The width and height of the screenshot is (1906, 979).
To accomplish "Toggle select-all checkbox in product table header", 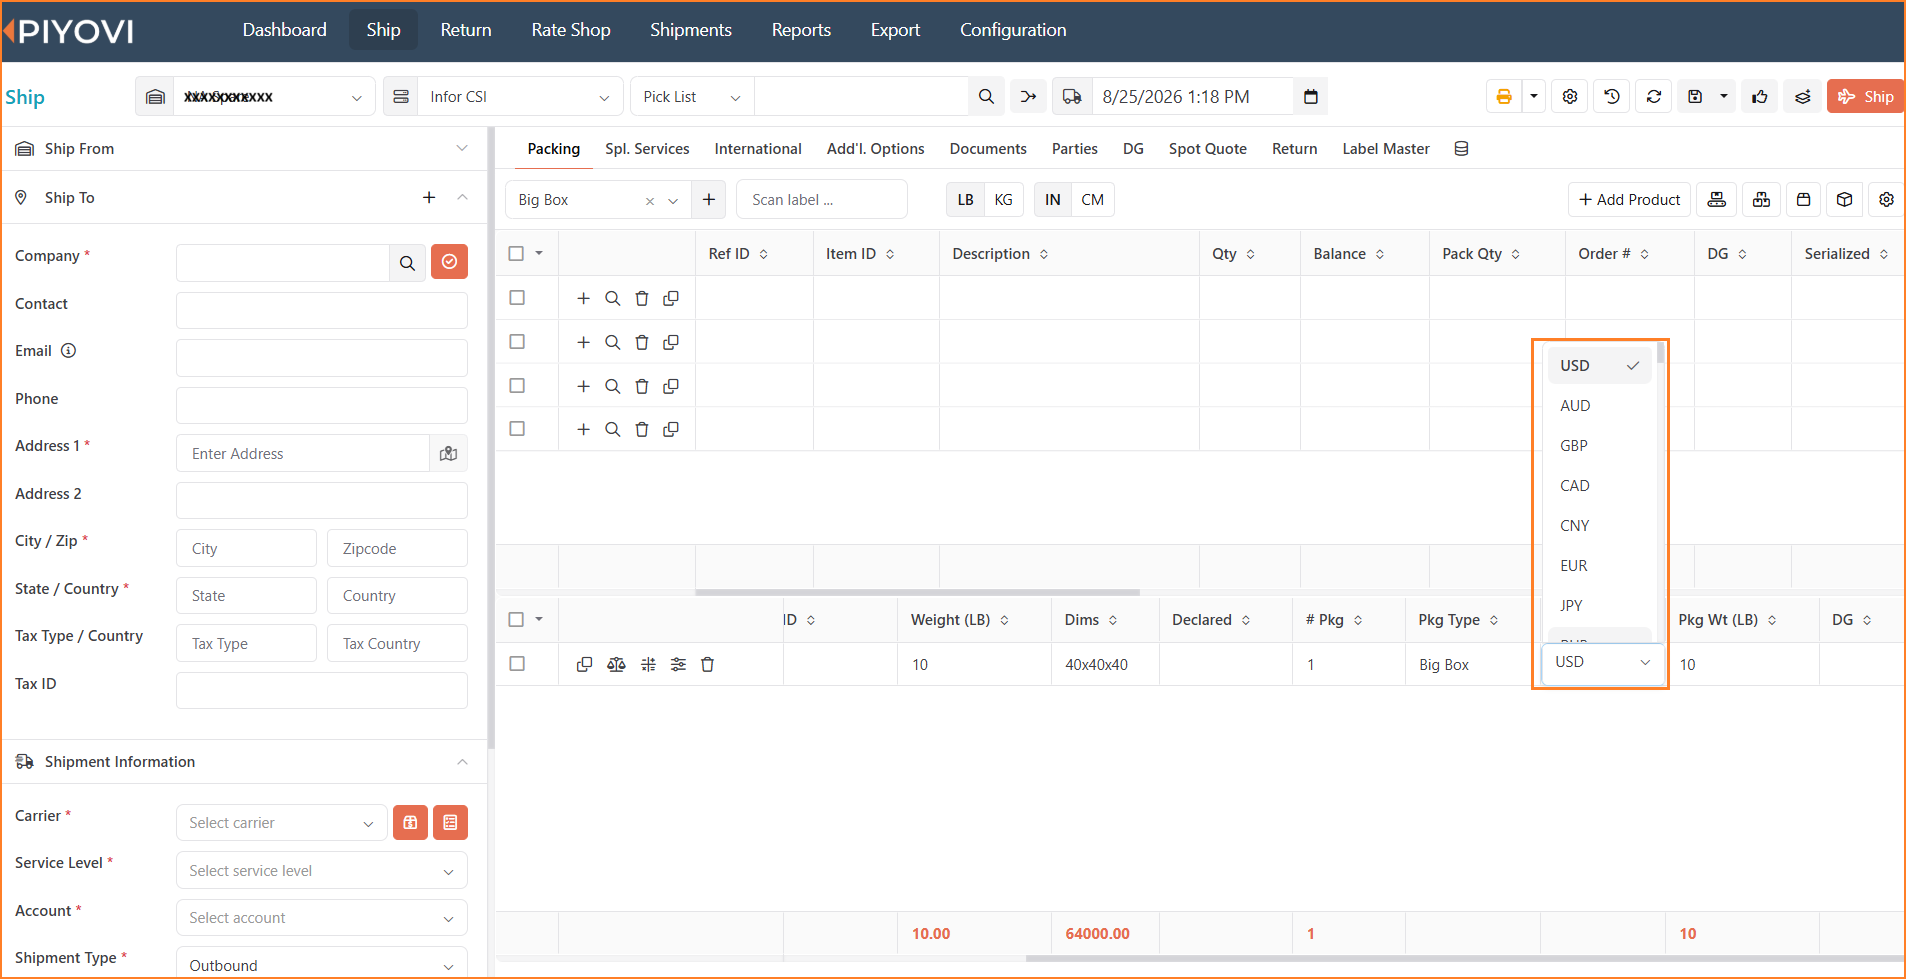I will click(517, 254).
